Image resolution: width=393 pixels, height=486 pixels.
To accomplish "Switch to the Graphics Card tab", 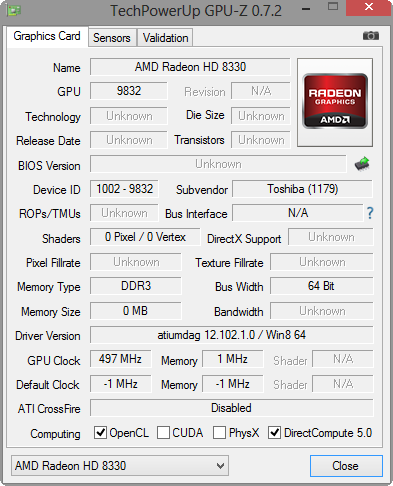I will pyautogui.click(x=47, y=36).
